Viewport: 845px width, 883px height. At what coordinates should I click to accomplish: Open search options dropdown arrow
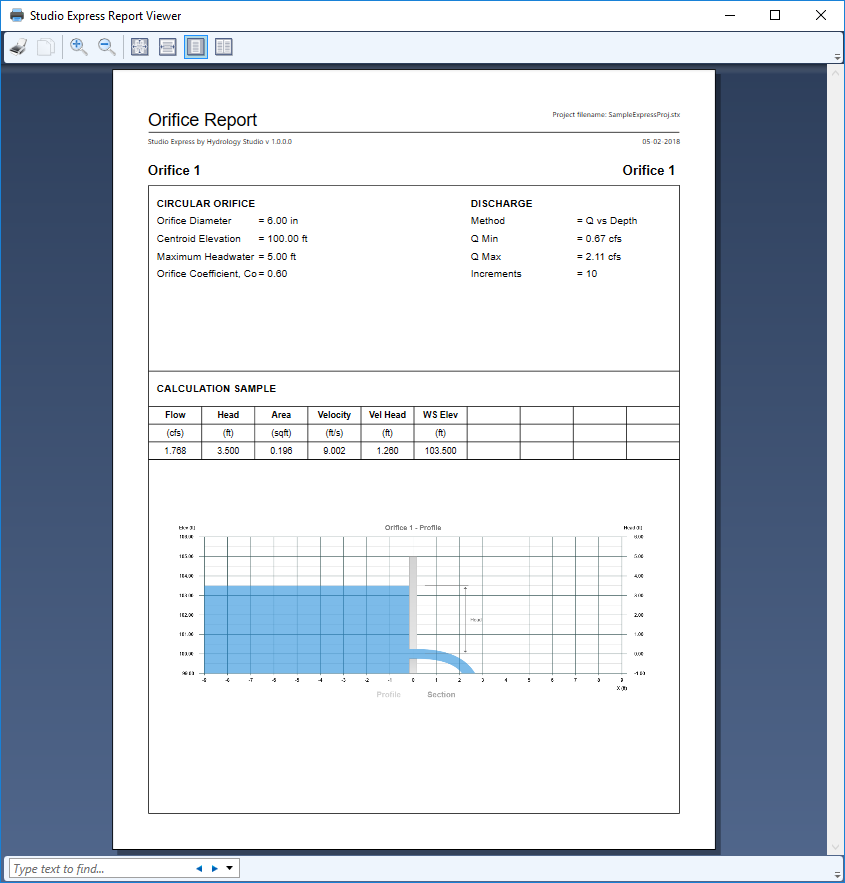230,868
